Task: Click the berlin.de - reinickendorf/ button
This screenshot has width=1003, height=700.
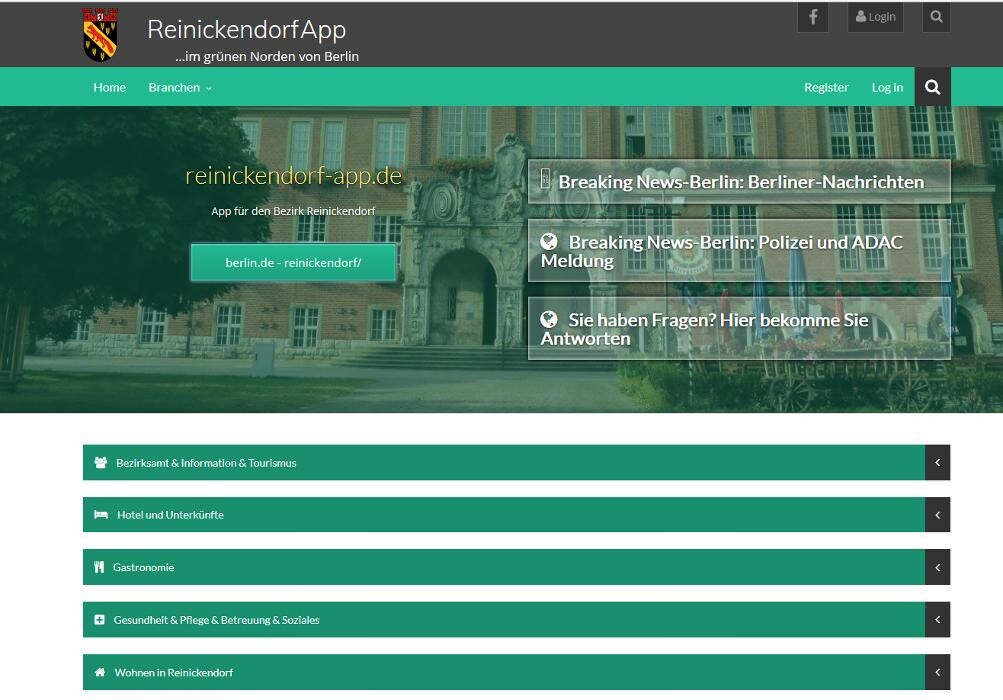Action: [293, 263]
